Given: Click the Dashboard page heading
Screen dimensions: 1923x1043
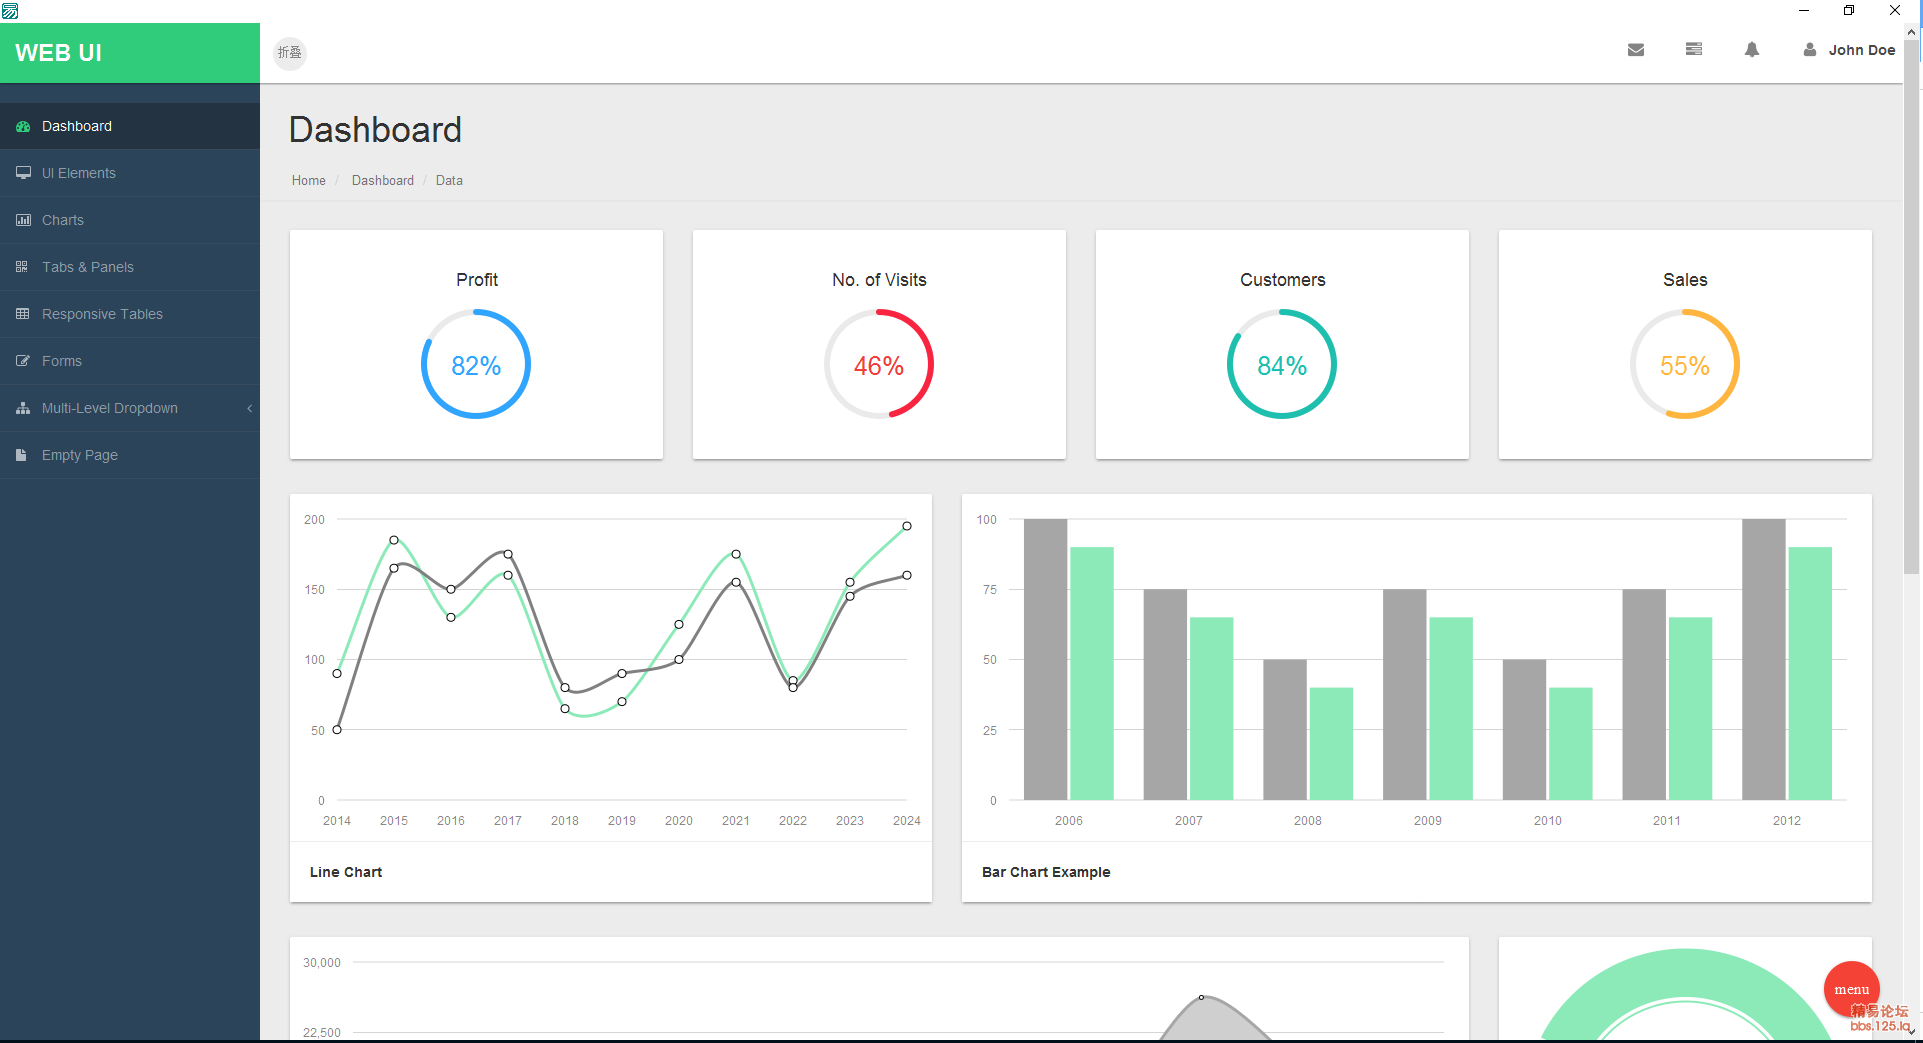Looking at the screenshot, I should coord(375,130).
